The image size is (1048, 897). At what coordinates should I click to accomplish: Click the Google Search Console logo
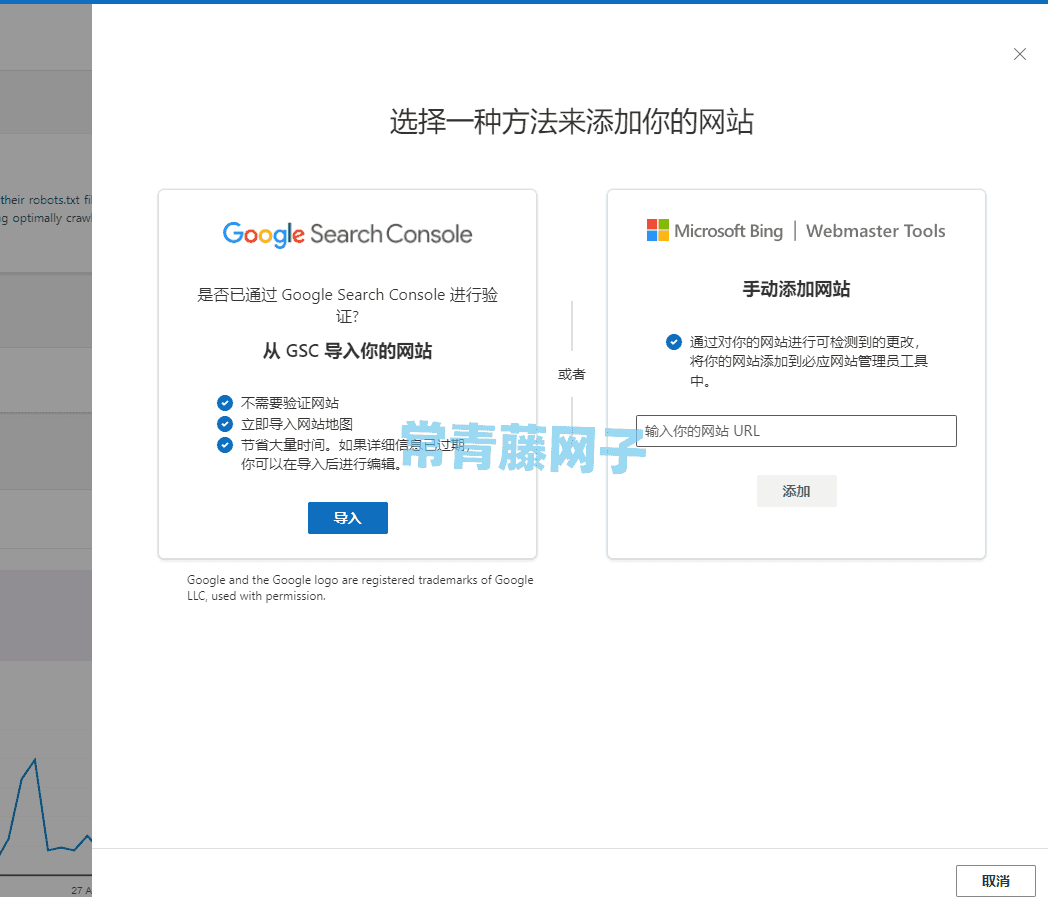(x=348, y=235)
